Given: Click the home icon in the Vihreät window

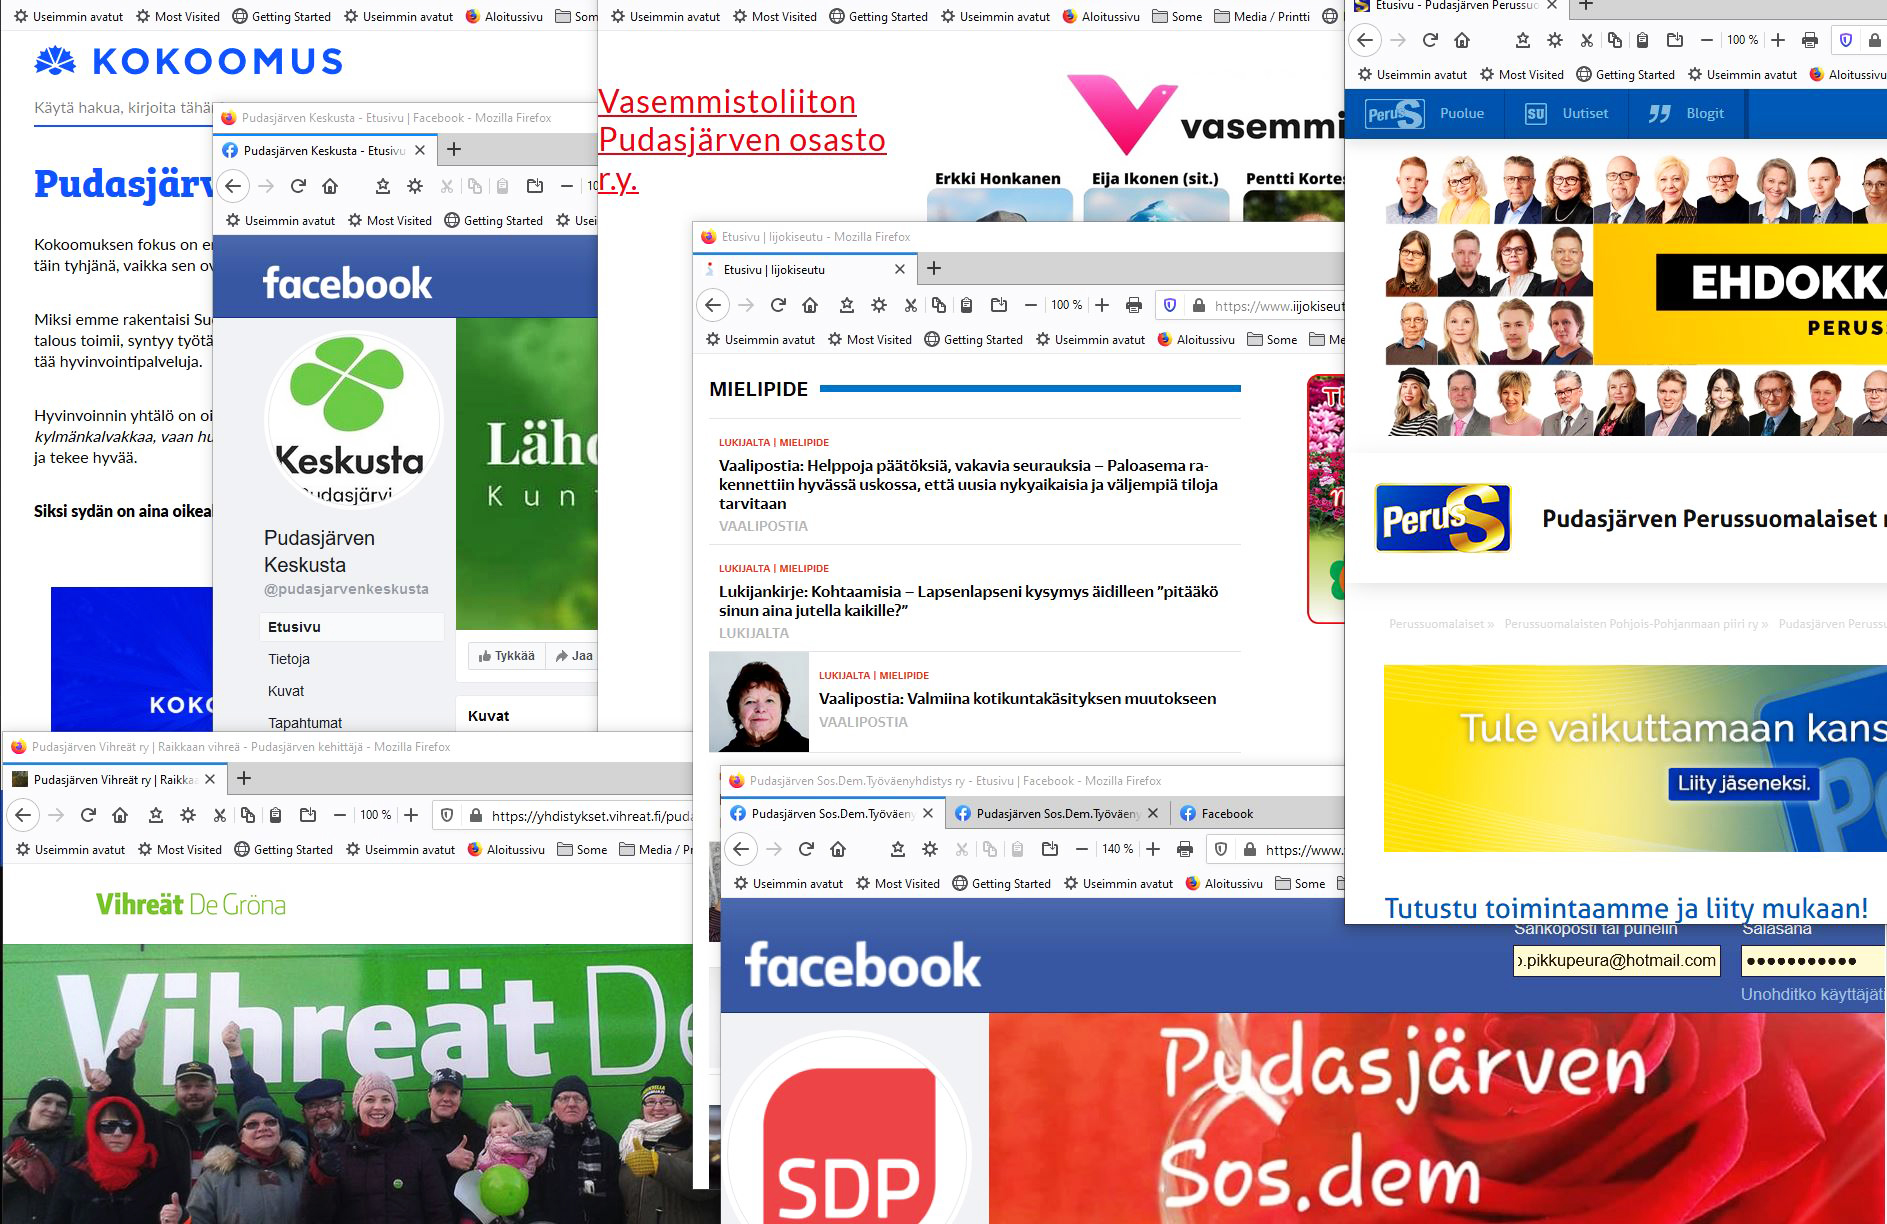Looking at the screenshot, I should pos(120,815).
